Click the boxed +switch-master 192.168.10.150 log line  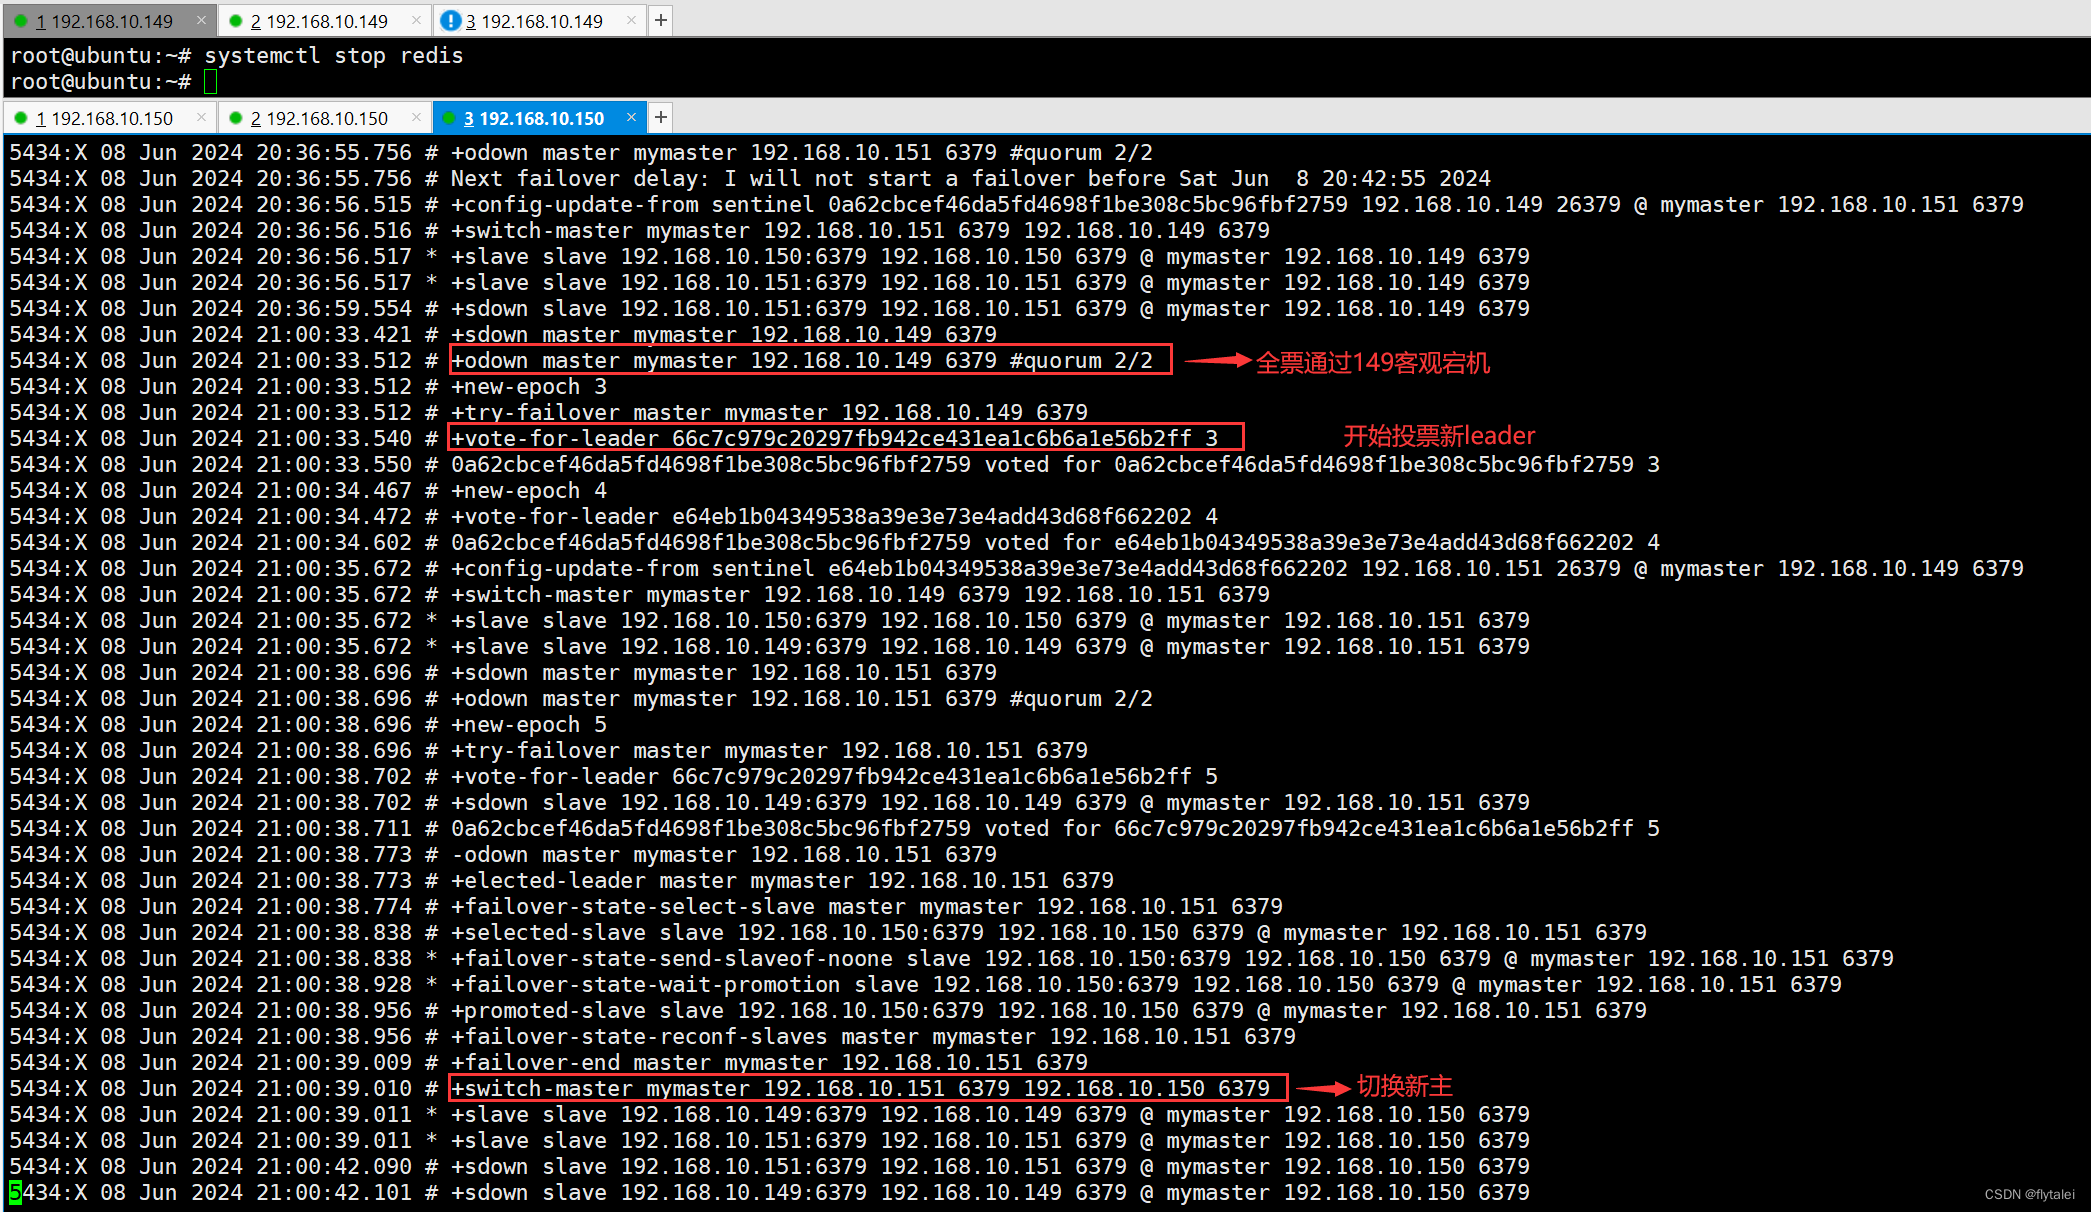coord(867,1088)
